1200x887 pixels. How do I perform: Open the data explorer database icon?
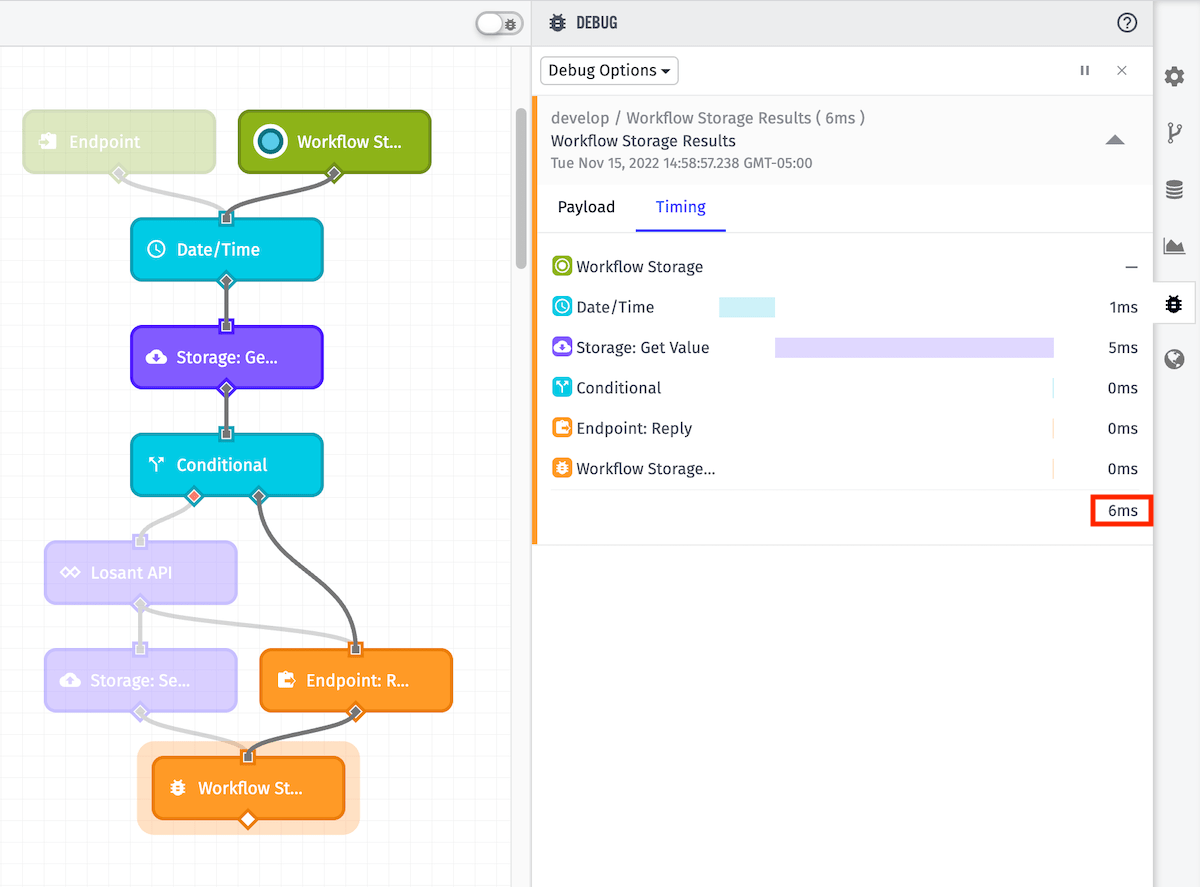tap(1174, 189)
